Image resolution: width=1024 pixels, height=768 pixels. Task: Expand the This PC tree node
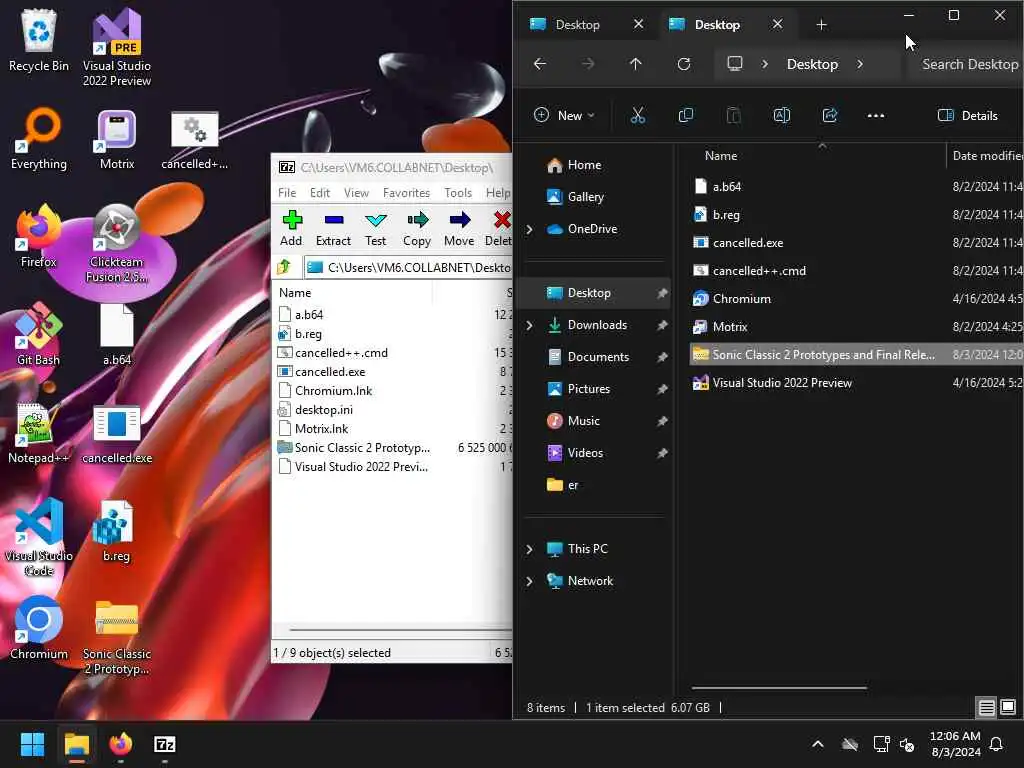pyautogui.click(x=530, y=549)
